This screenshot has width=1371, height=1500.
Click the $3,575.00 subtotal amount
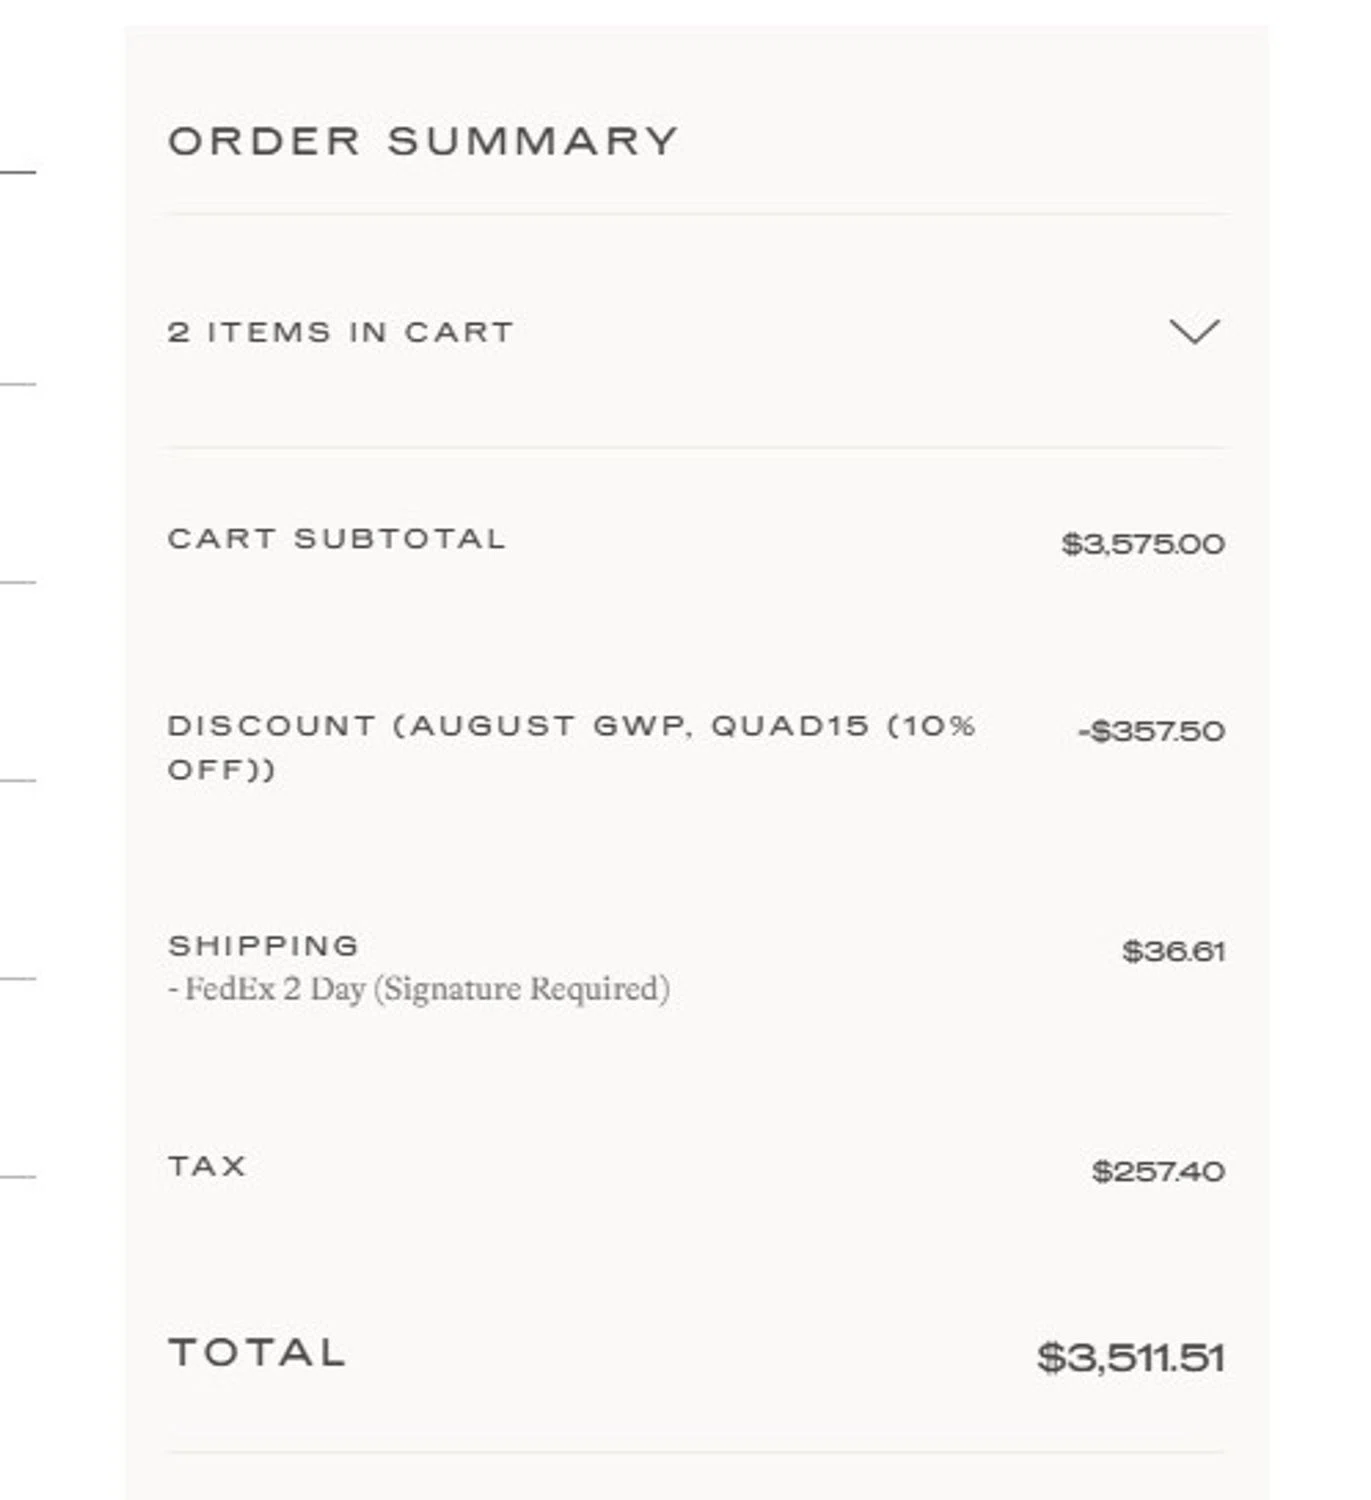click(x=1142, y=544)
